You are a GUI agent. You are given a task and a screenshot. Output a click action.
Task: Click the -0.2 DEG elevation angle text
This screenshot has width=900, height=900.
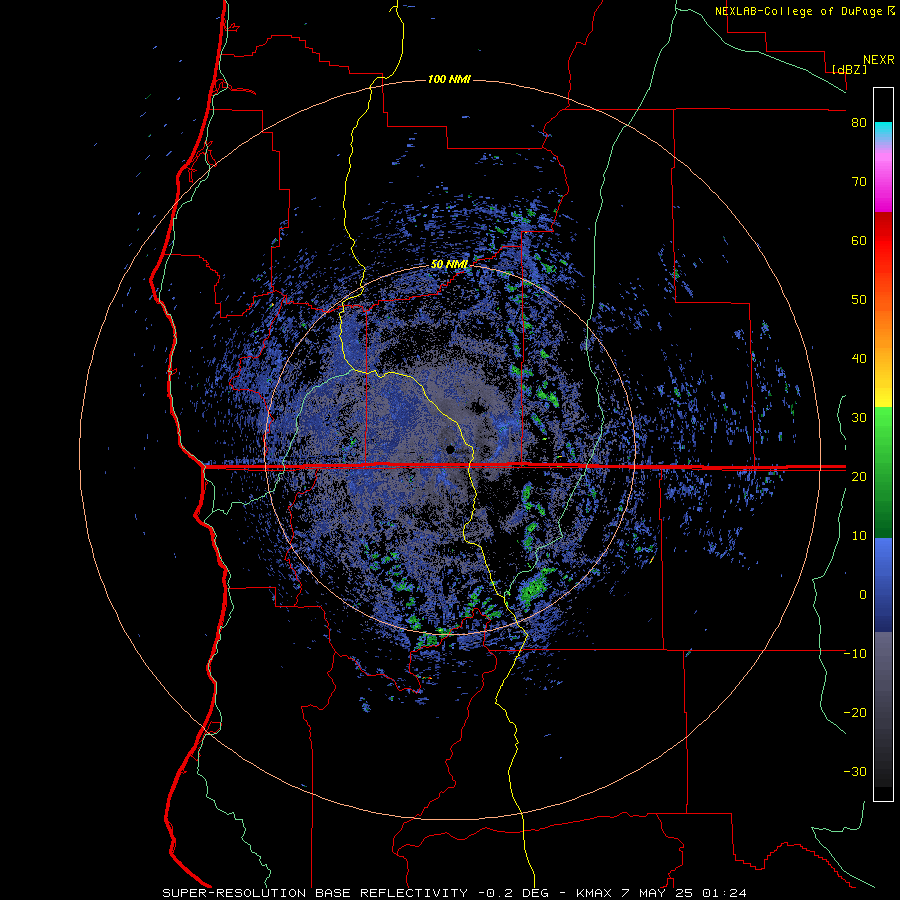click(x=513, y=893)
